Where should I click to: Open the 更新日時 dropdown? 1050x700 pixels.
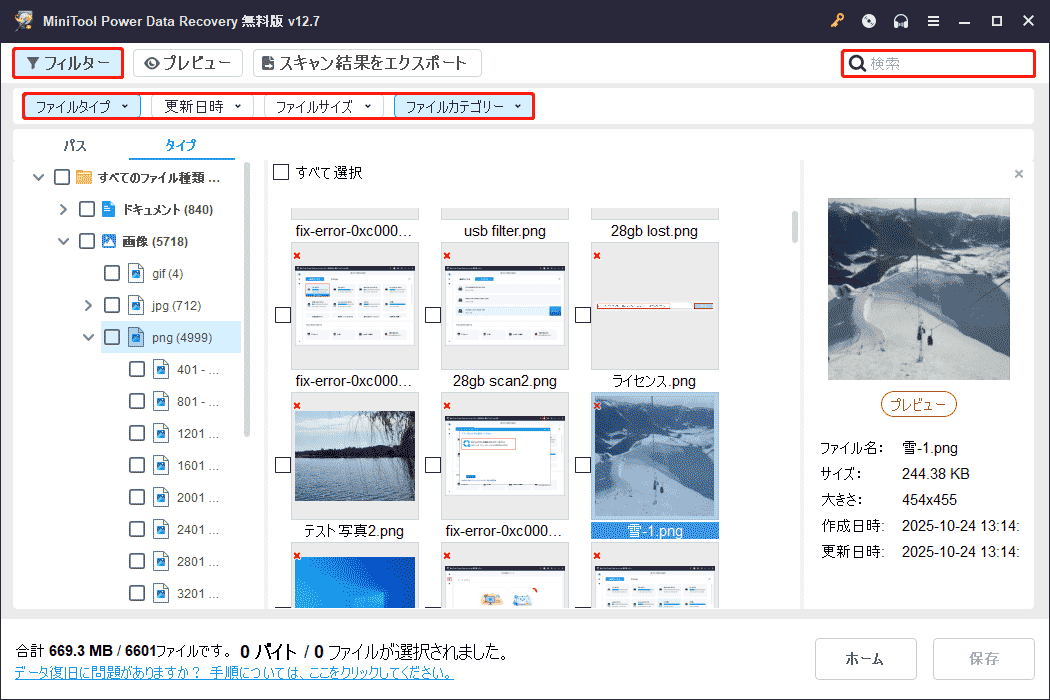pyautogui.click(x=201, y=105)
